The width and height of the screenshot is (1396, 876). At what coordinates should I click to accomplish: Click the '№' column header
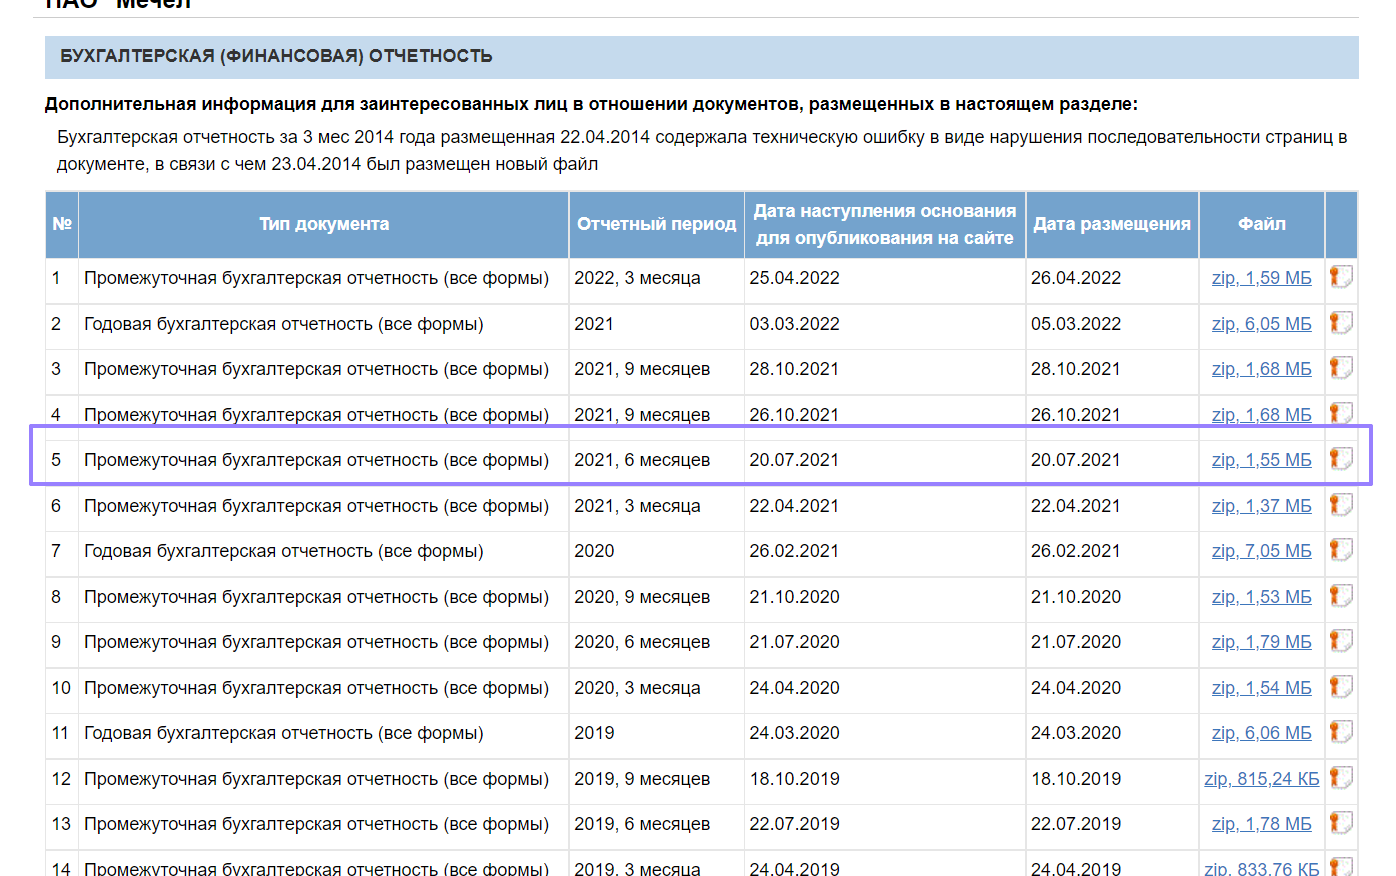(62, 224)
